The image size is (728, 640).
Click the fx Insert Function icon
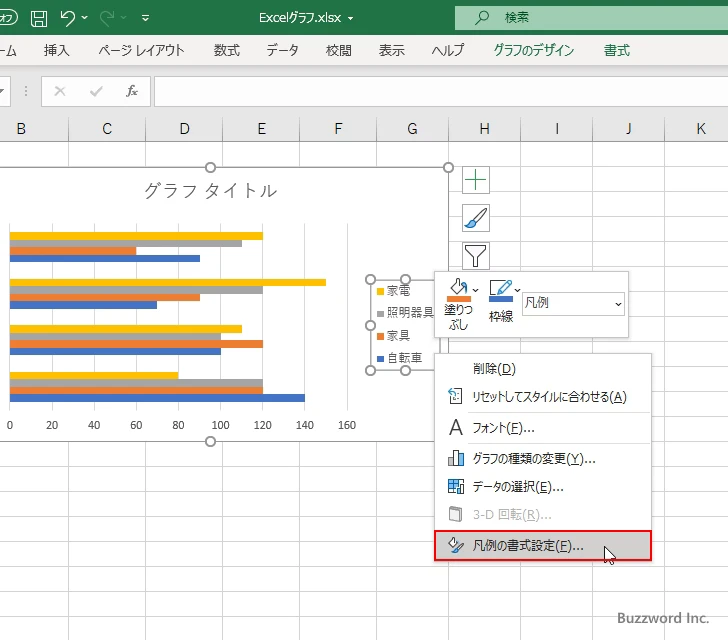tap(132, 91)
